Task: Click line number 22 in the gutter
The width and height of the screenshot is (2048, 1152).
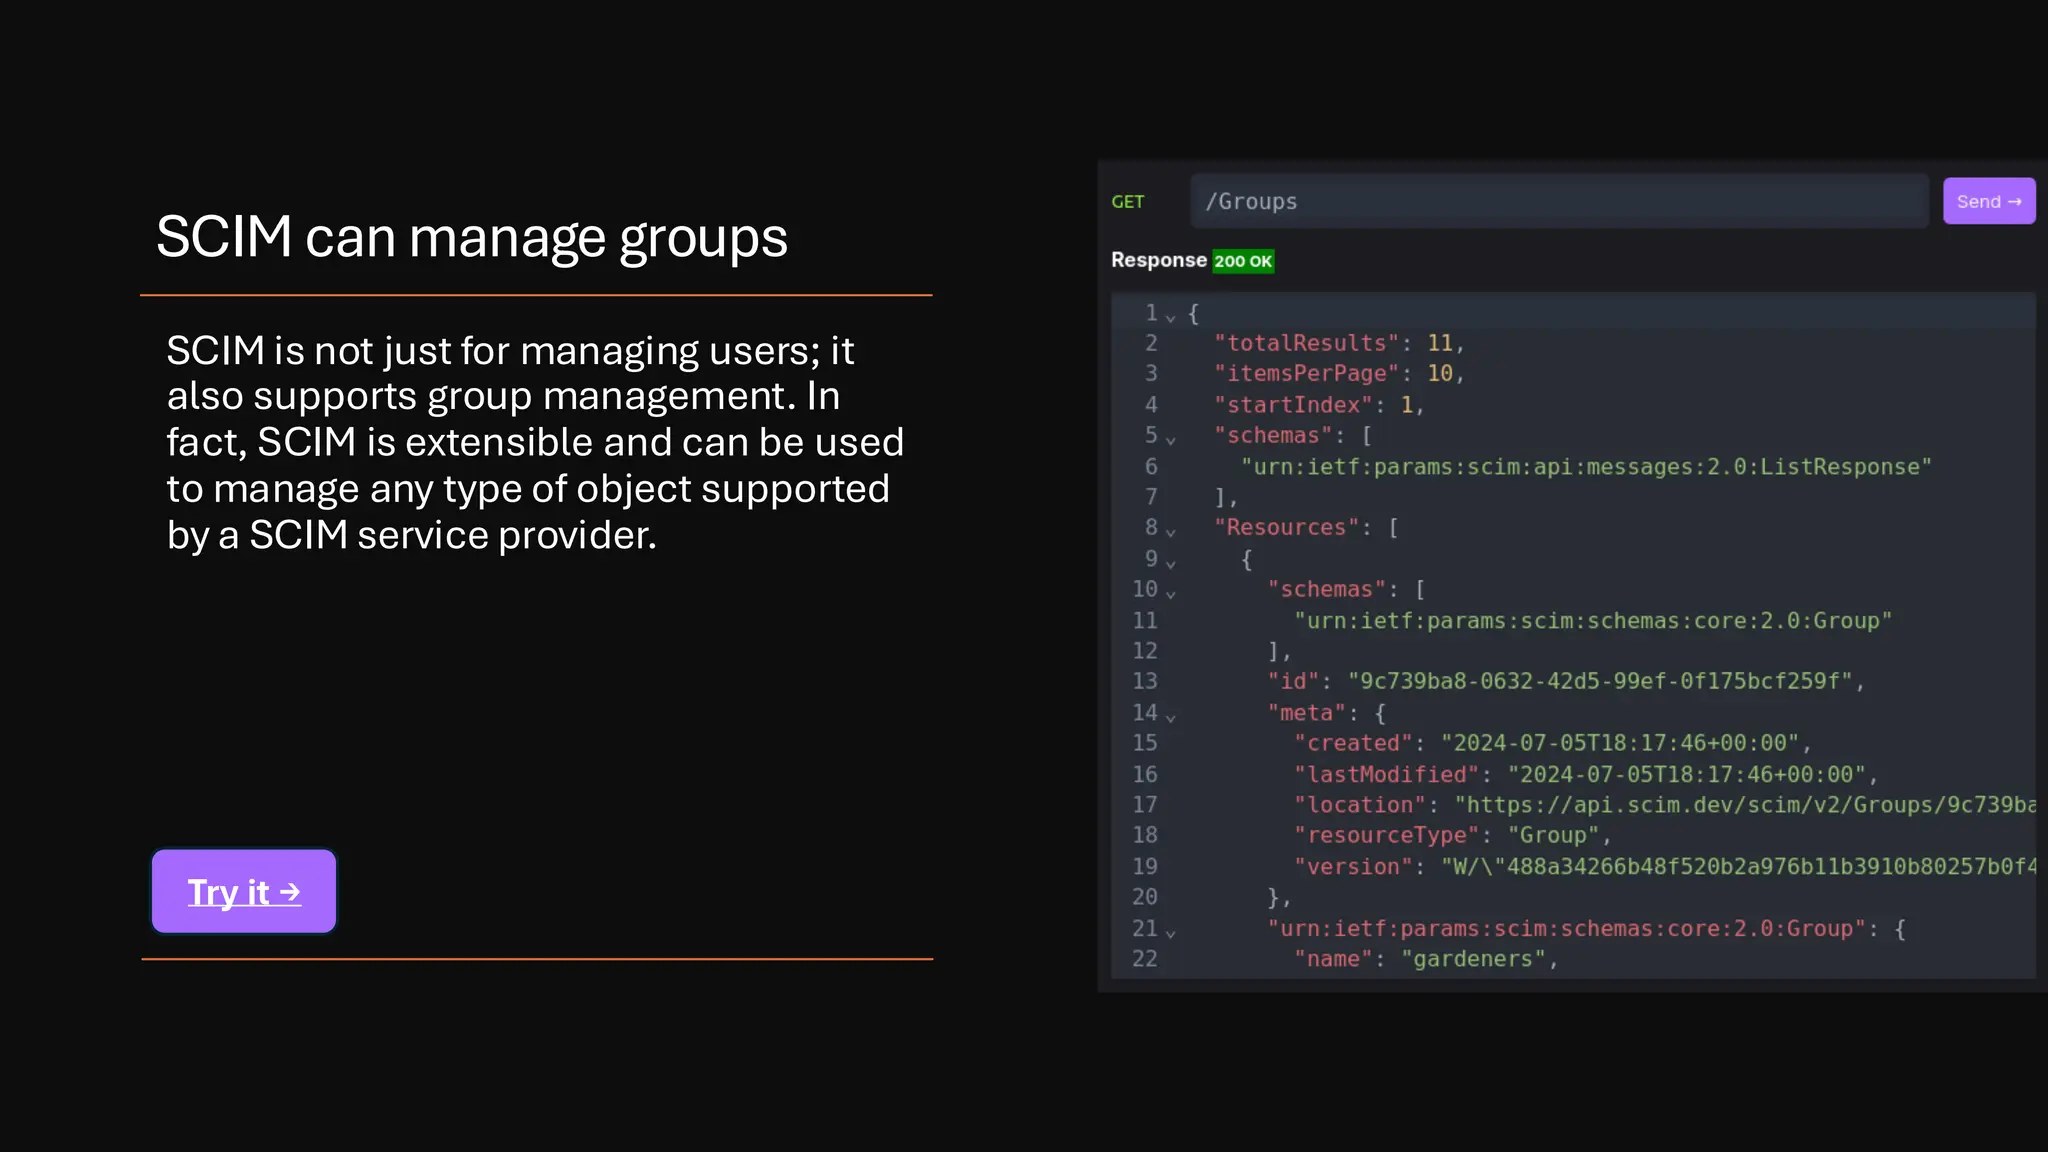Action: pyautogui.click(x=1144, y=959)
